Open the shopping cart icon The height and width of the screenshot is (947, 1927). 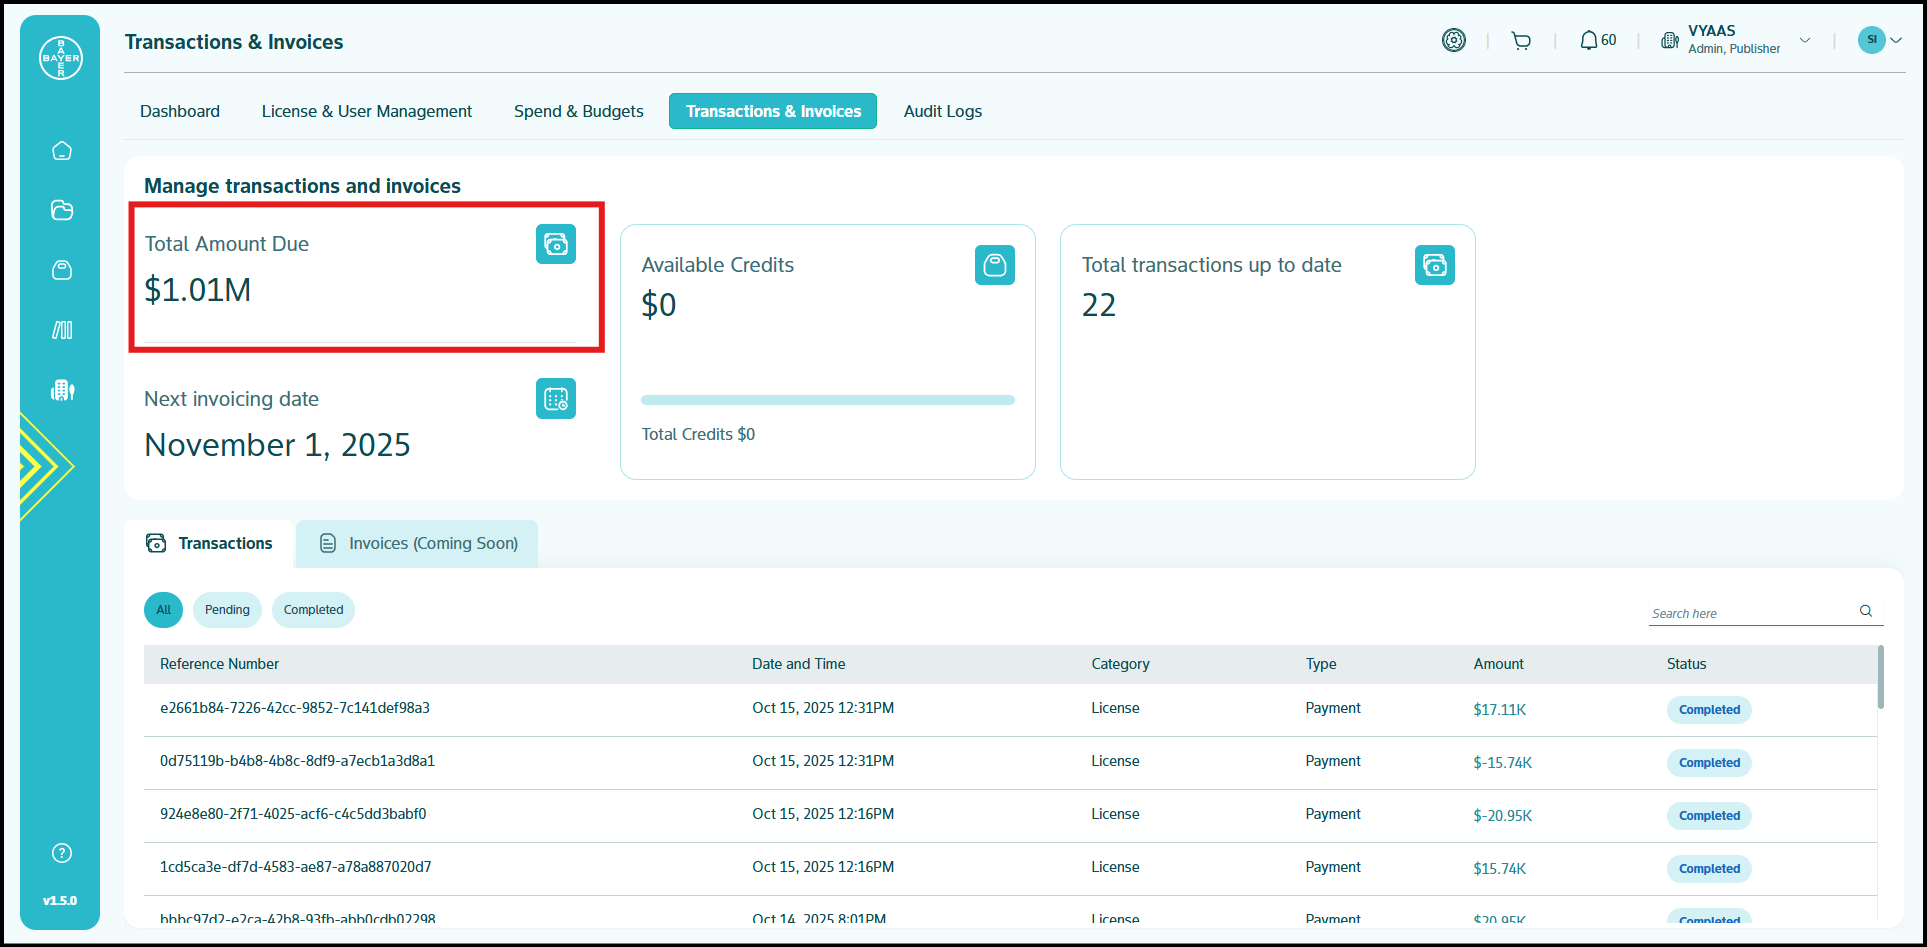click(x=1521, y=41)
